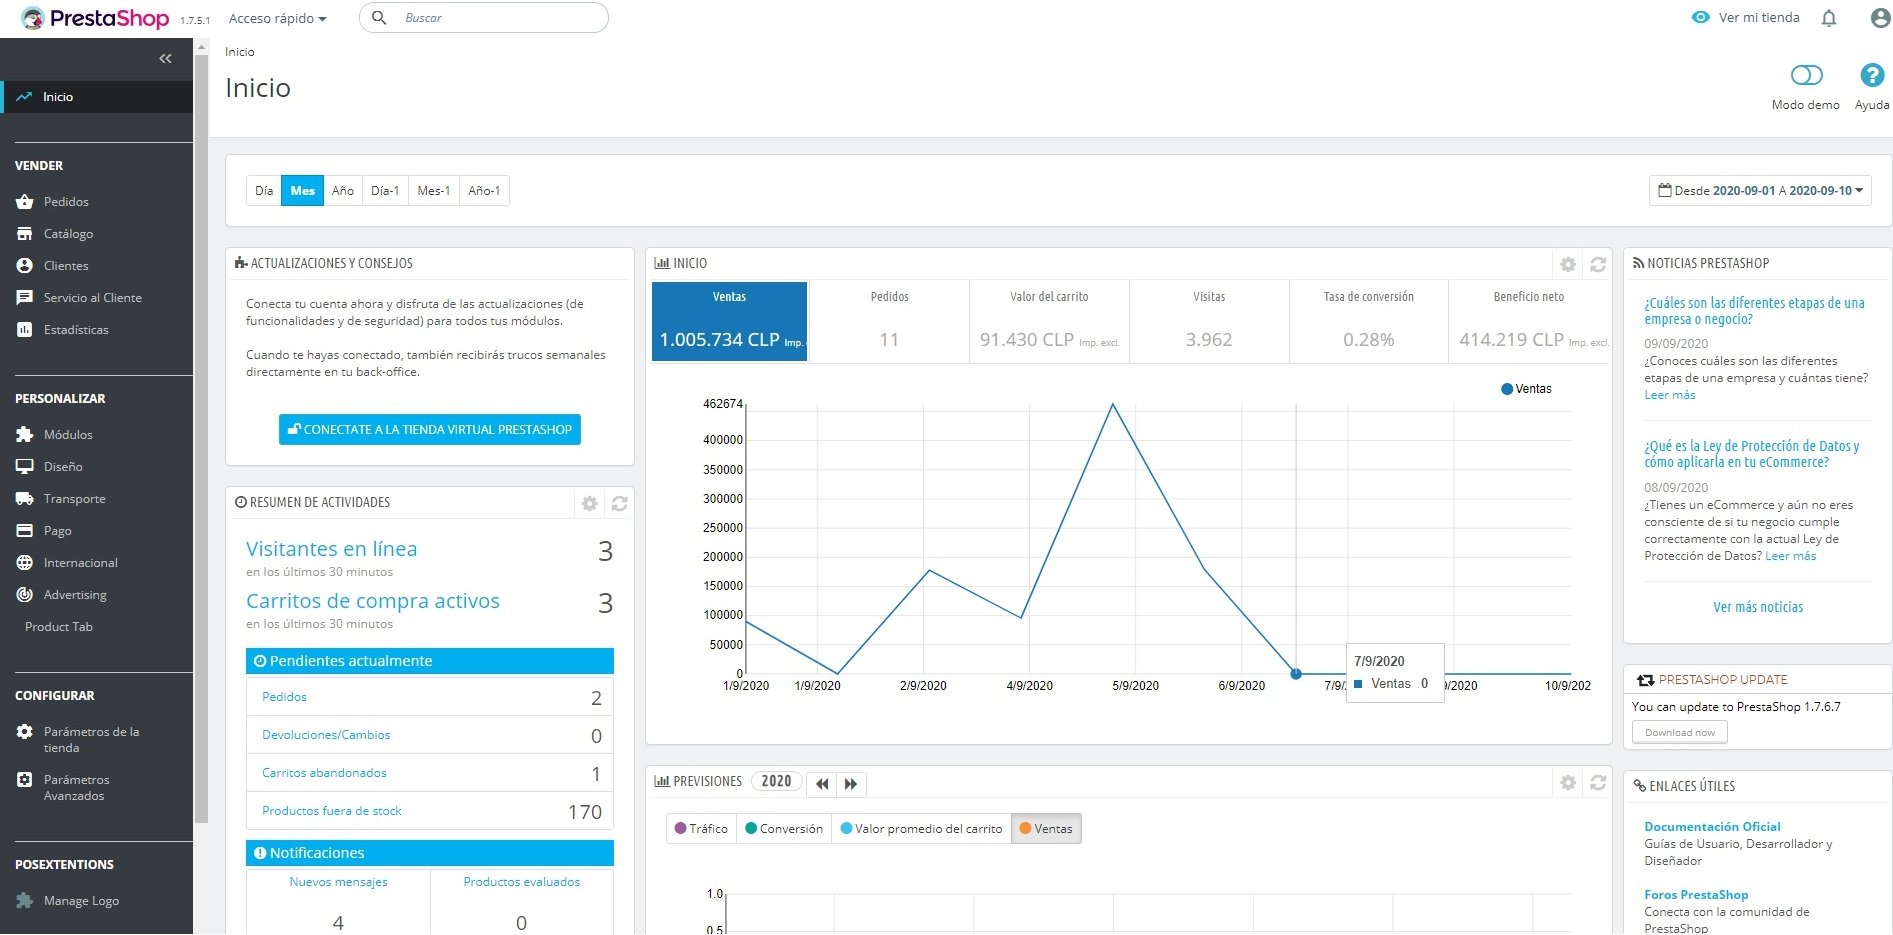Open the user profile avatar icon
1893x935 pixels.
tap(1880, 18)
